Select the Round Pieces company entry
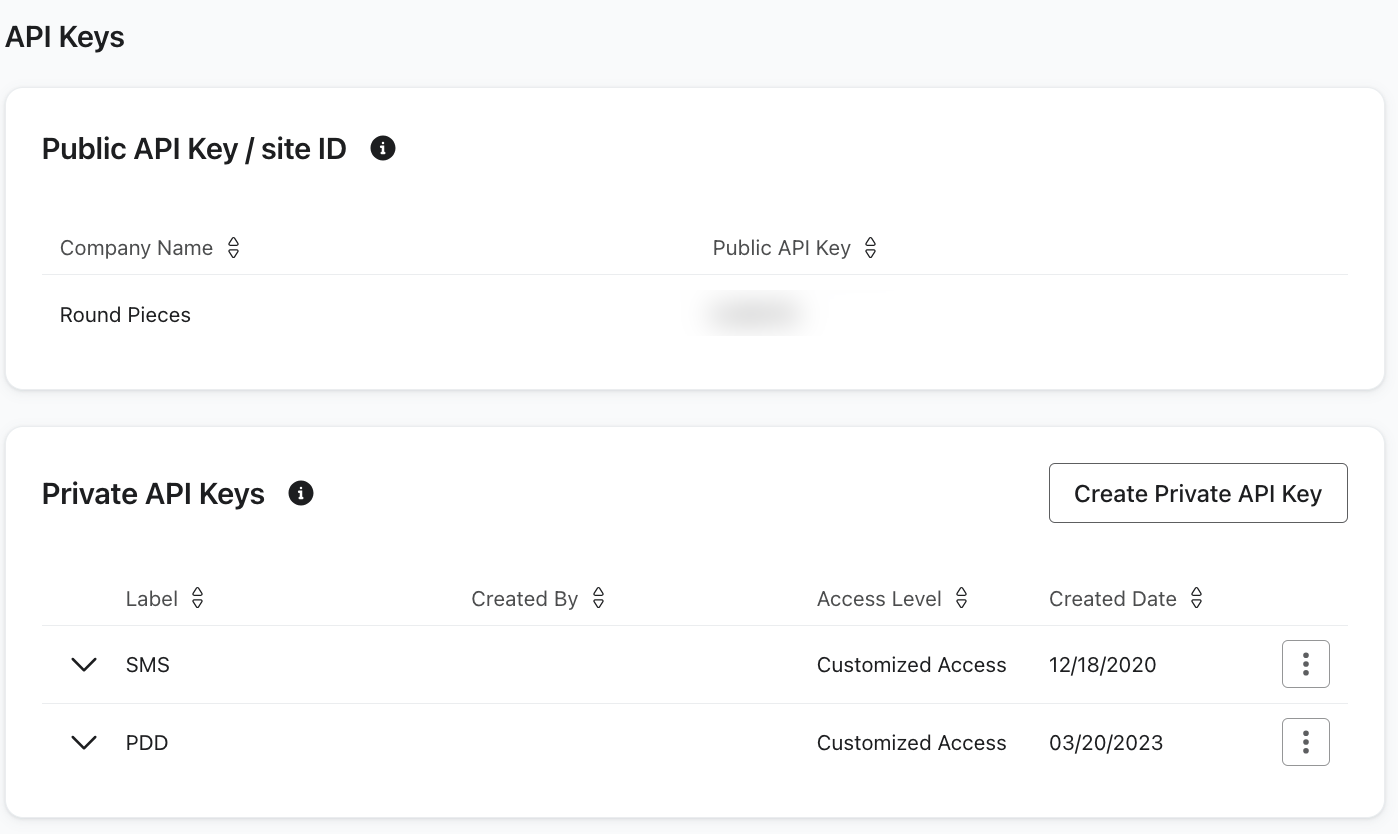The height and width of the screenshot is (834, 1398). (x=125, y=314)
